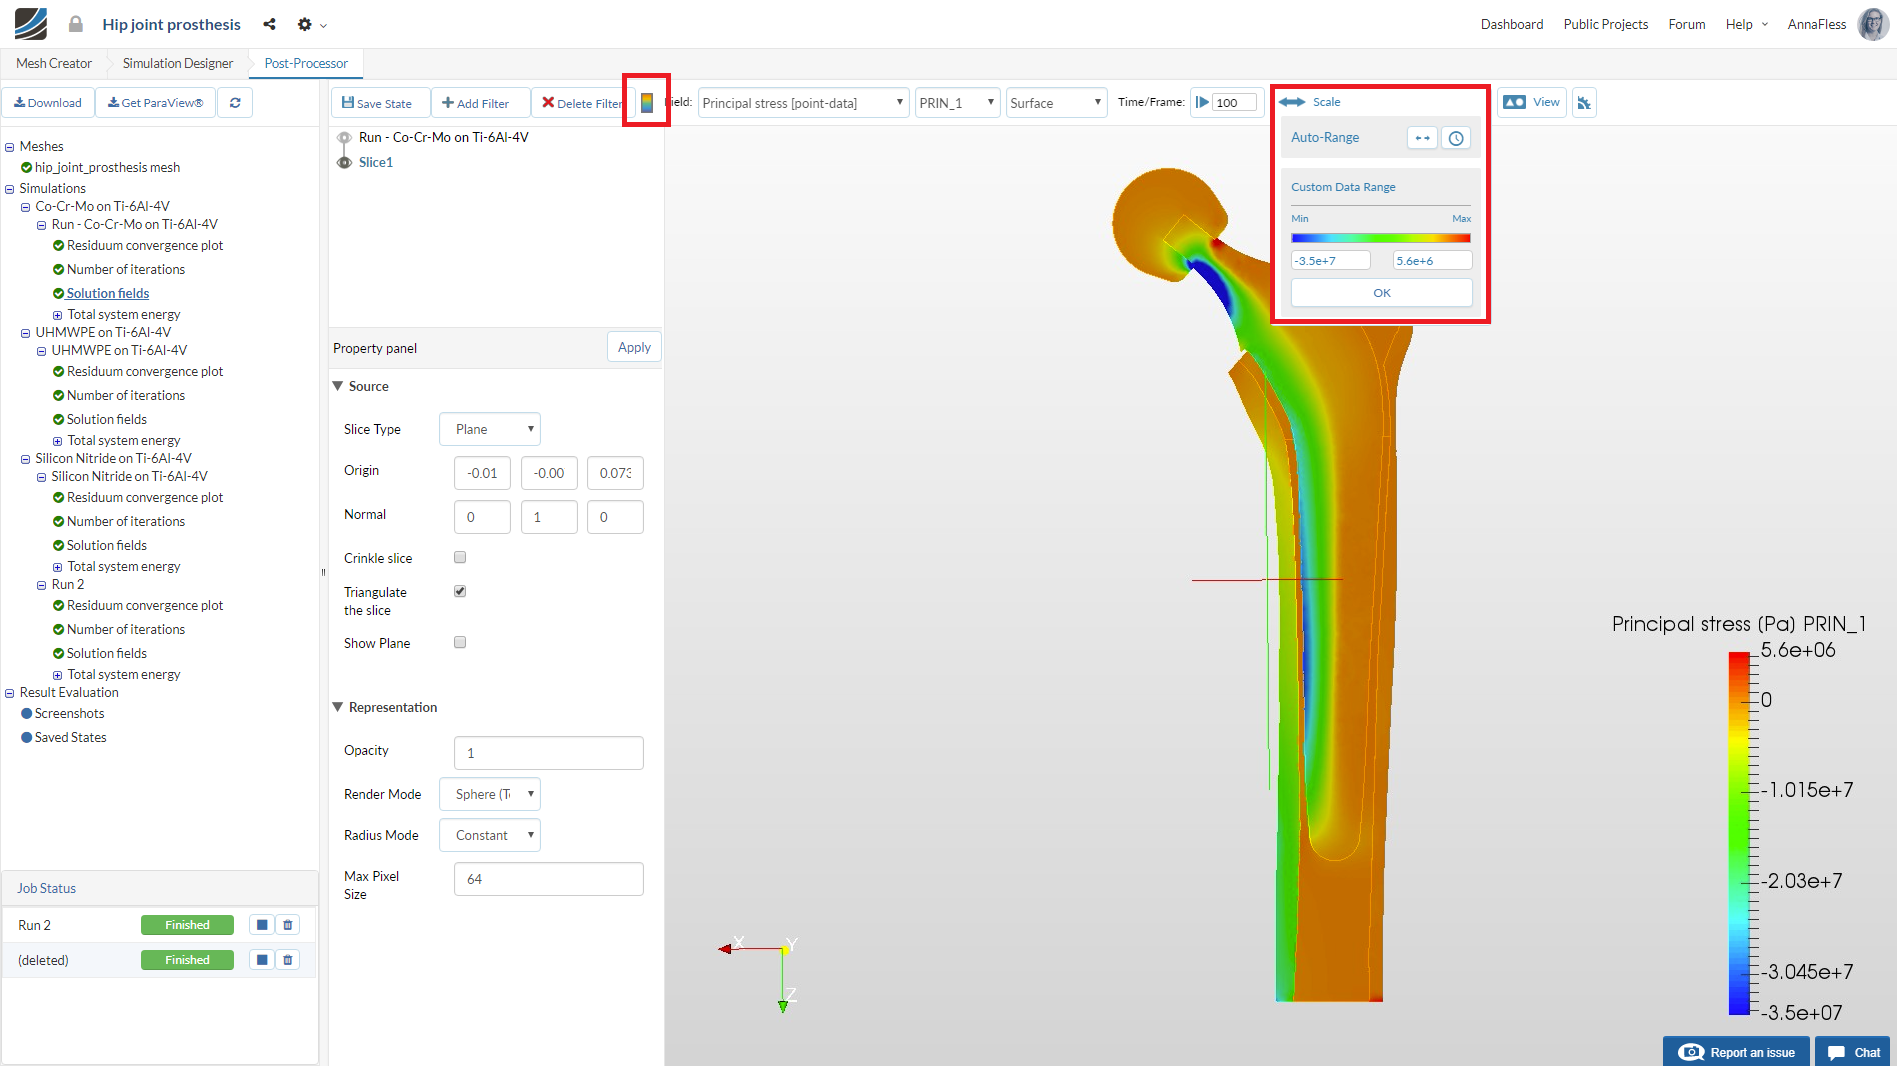Open the PRIN_1 component dropdown
The image size is (1897, 1066).
[956, 102]
